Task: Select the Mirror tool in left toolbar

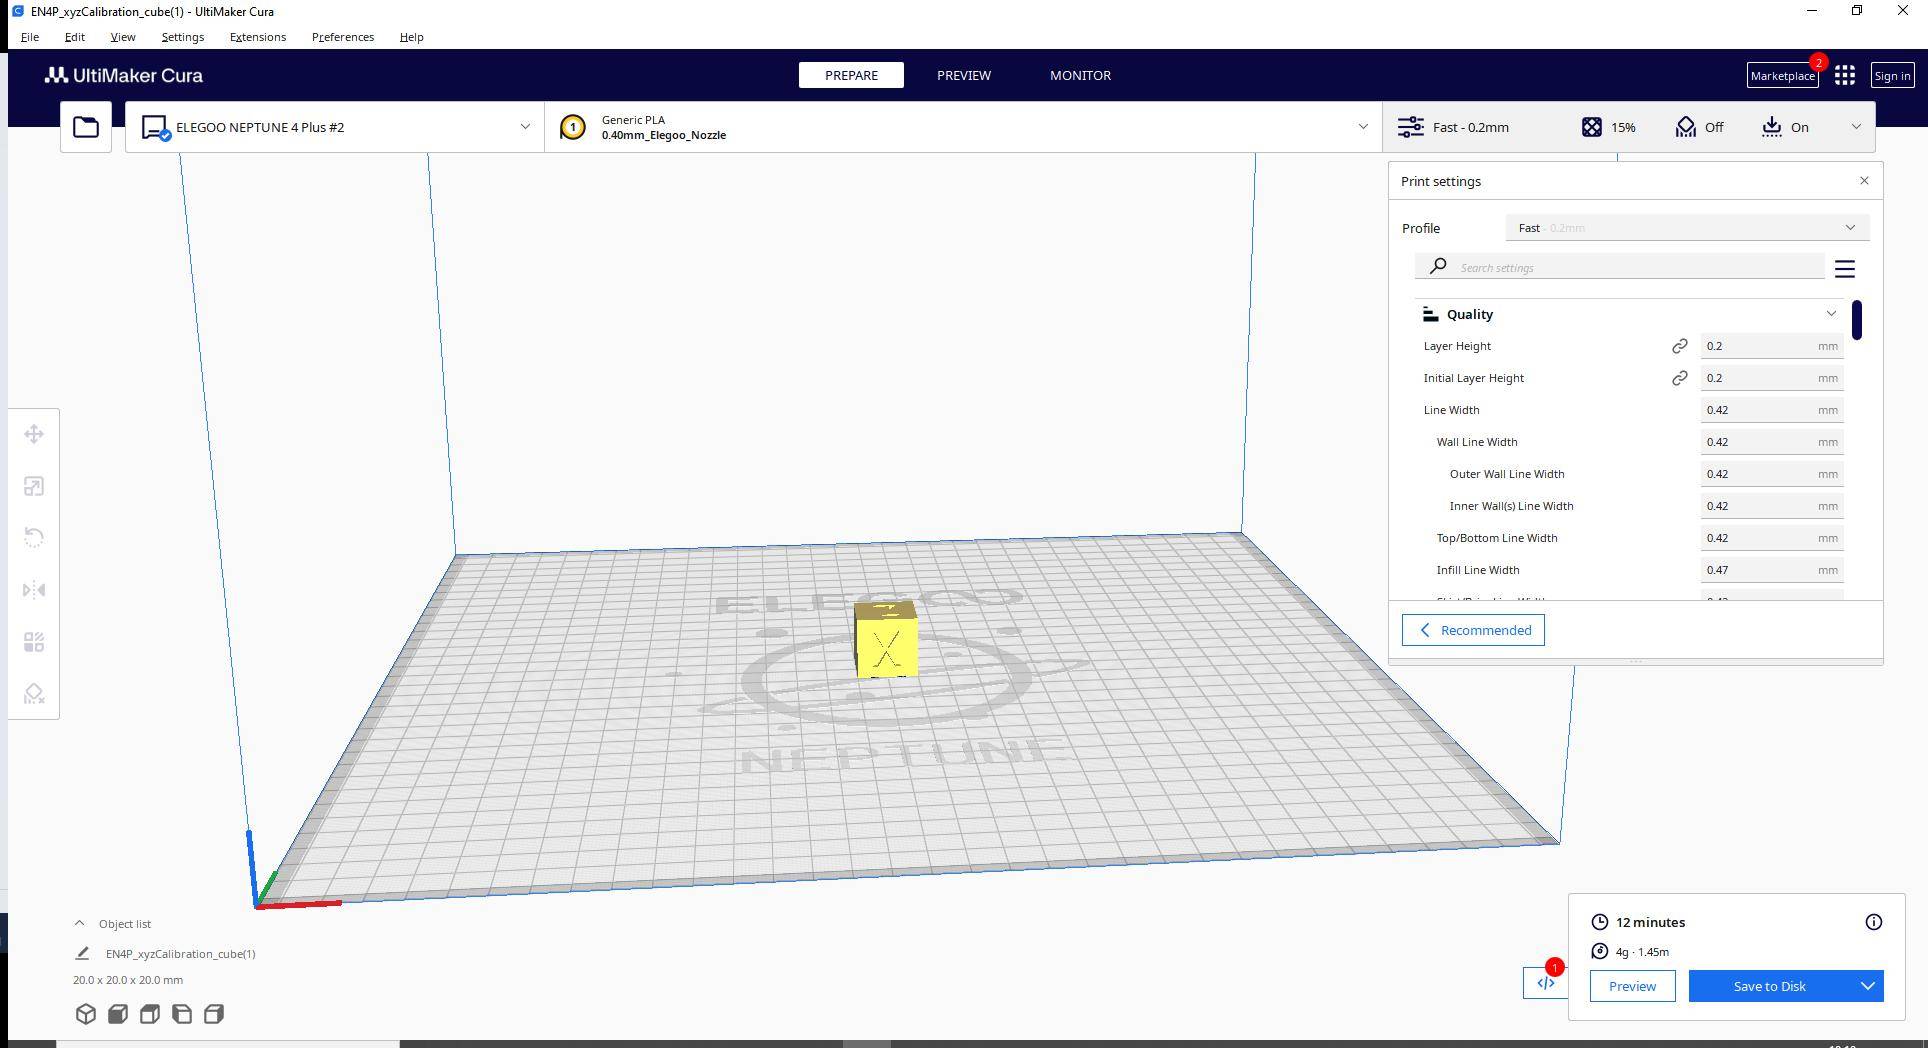Action: [34, 590]
